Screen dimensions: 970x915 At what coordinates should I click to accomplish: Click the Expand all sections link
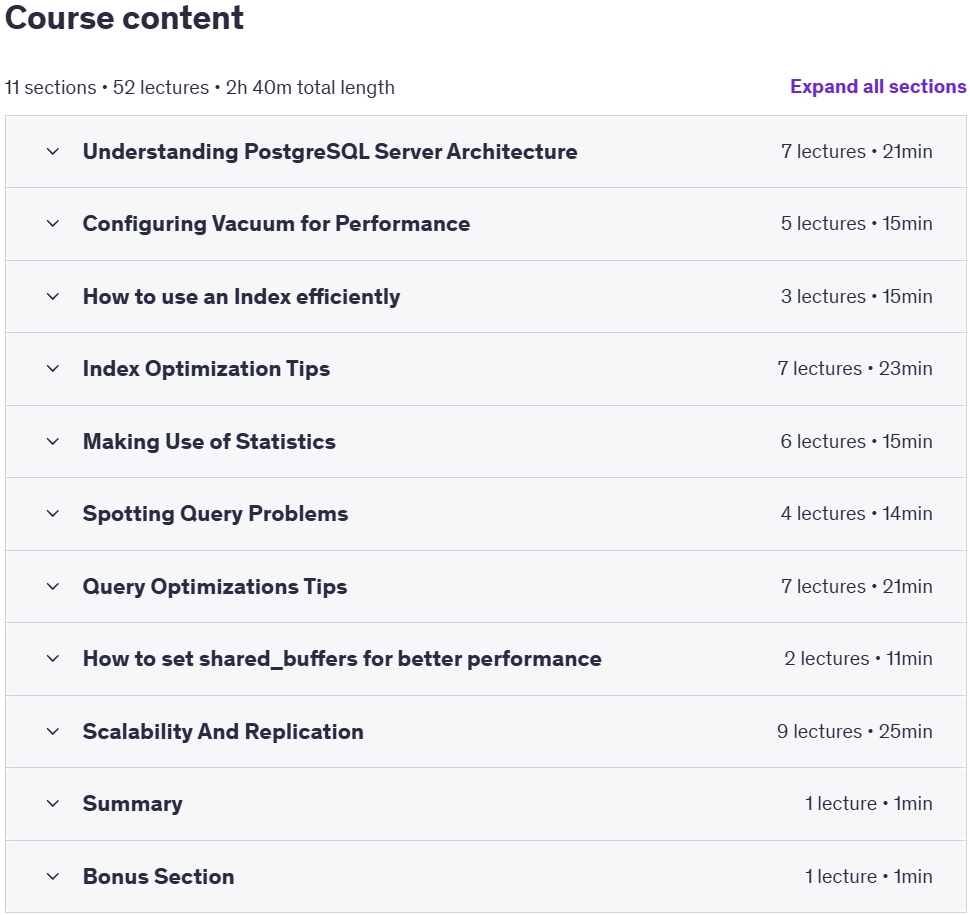[878, 87]
